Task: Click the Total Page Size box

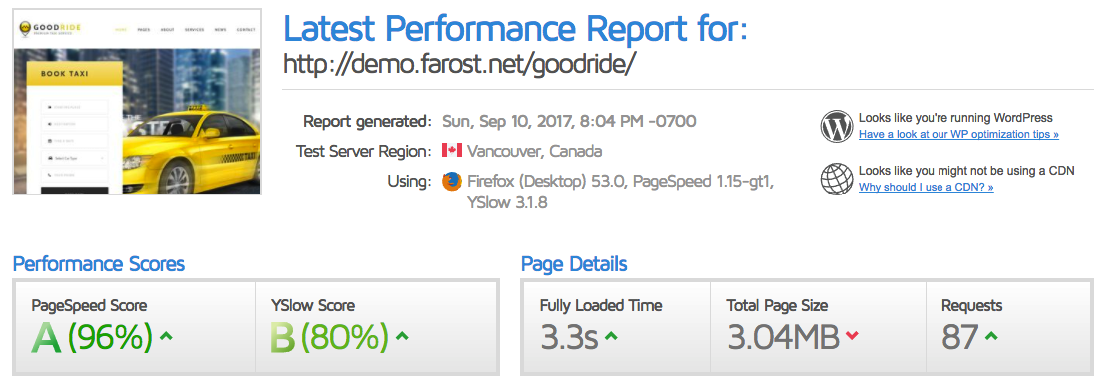Action: click(818, 327)
